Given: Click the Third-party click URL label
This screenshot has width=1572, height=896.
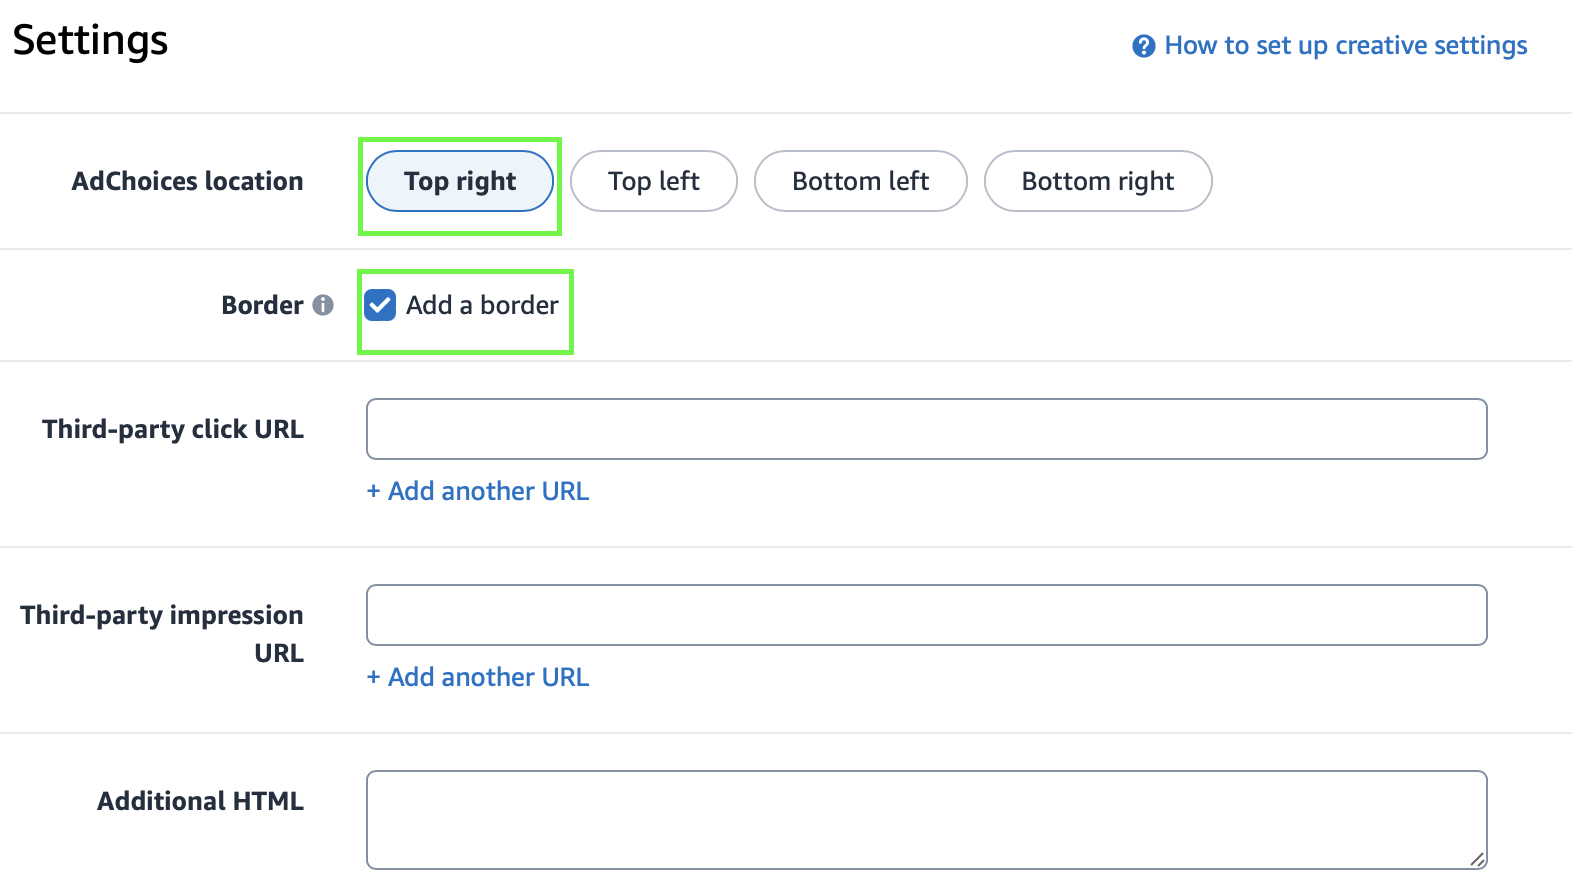Looking at the screenshot, I should coord(172,429).
